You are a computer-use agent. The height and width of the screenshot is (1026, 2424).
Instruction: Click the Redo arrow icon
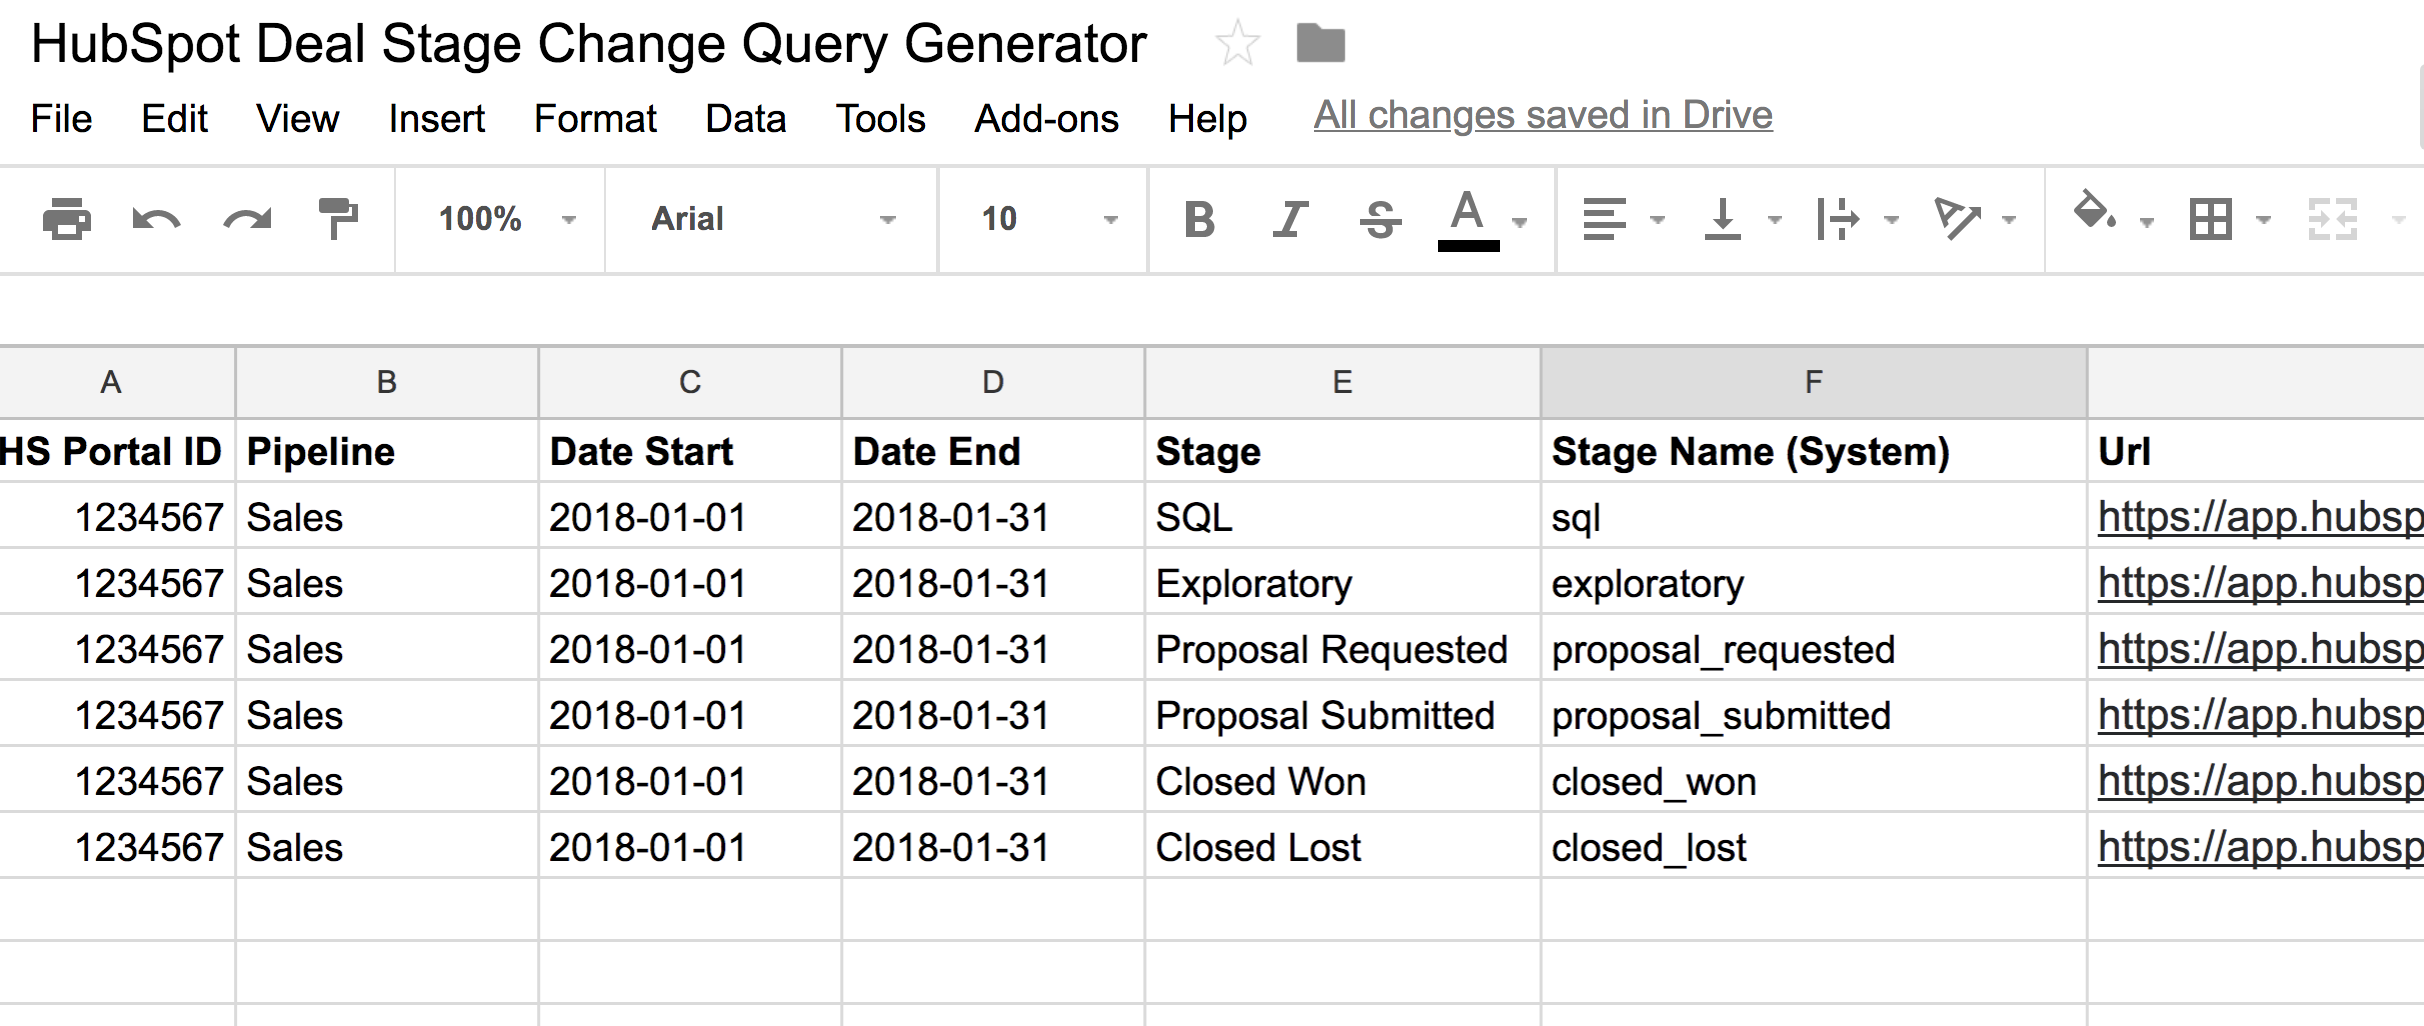coord(247,219)
